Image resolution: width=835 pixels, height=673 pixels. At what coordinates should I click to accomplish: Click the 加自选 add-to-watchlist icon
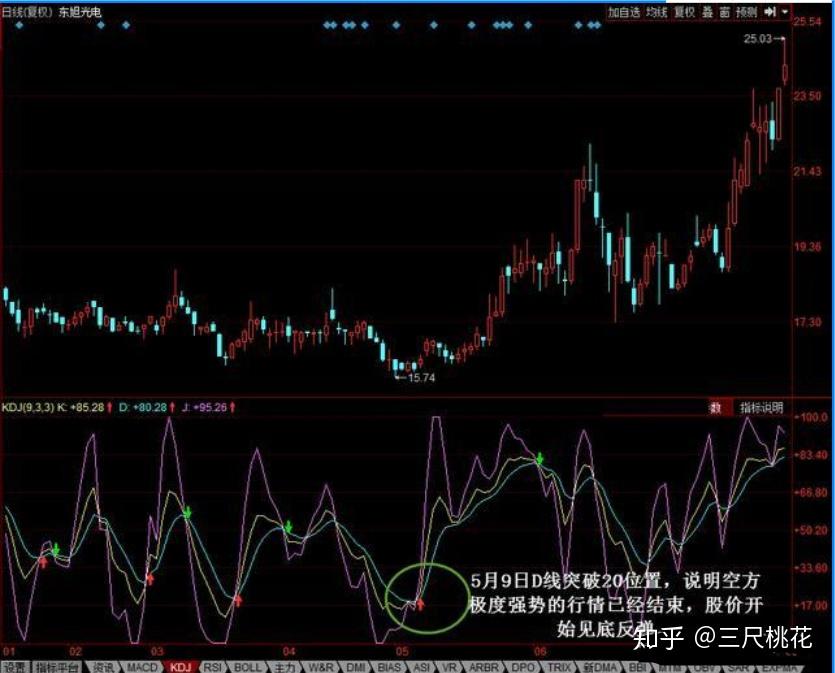coord(623,12)
